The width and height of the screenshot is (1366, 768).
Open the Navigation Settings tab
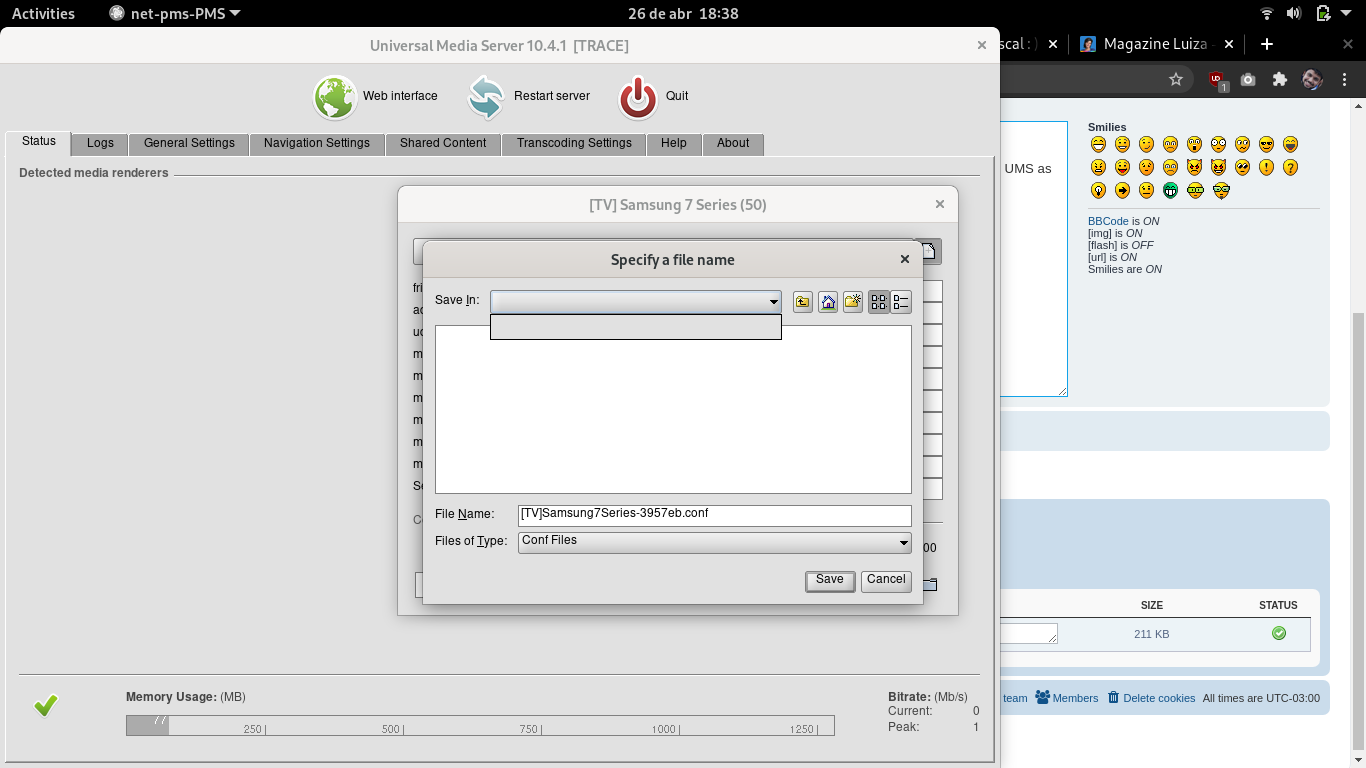(x=317, y=144)
